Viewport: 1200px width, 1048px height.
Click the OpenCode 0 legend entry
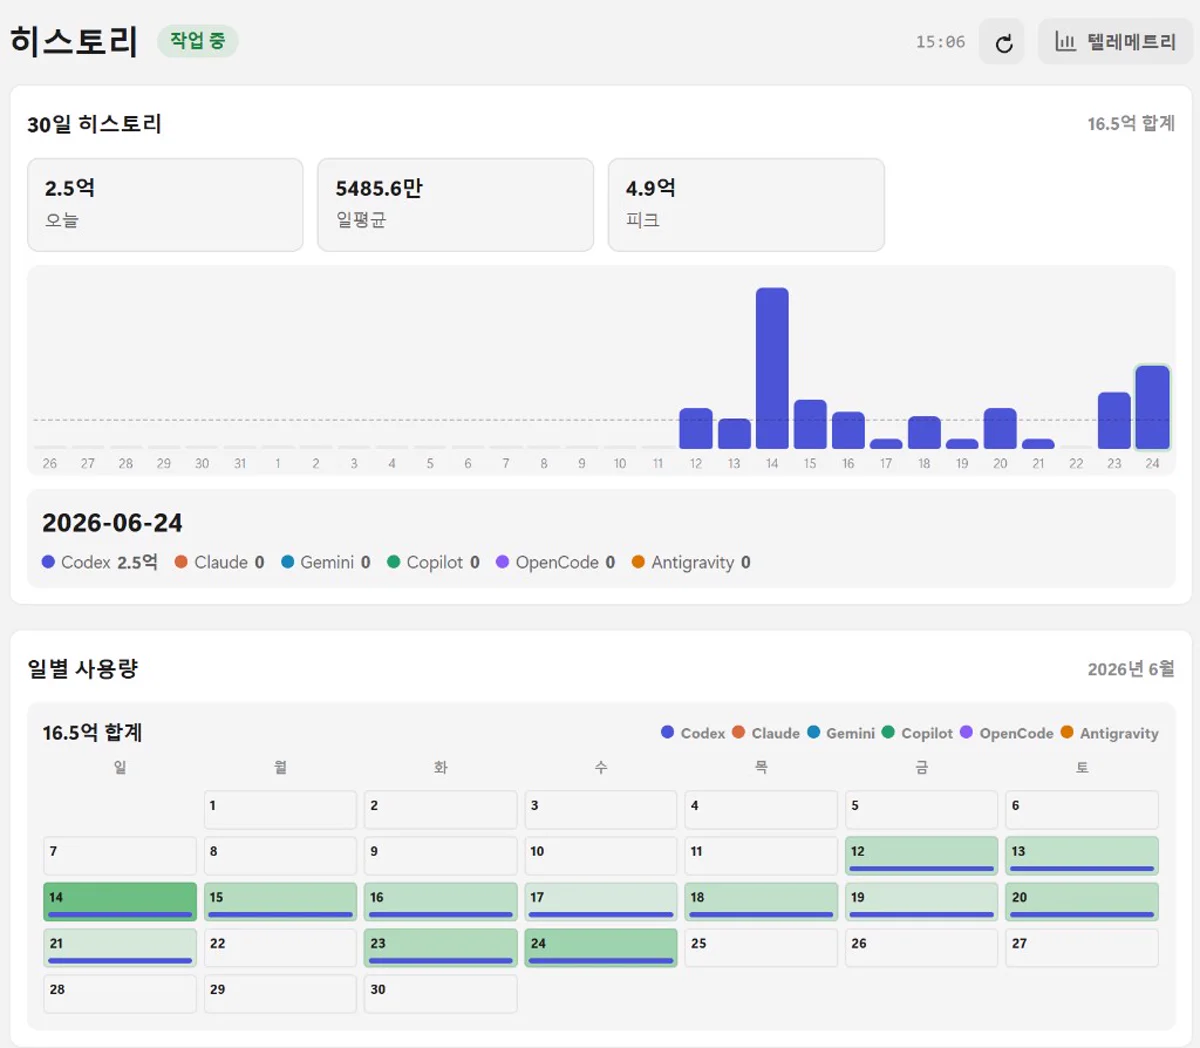pos(556,562)
